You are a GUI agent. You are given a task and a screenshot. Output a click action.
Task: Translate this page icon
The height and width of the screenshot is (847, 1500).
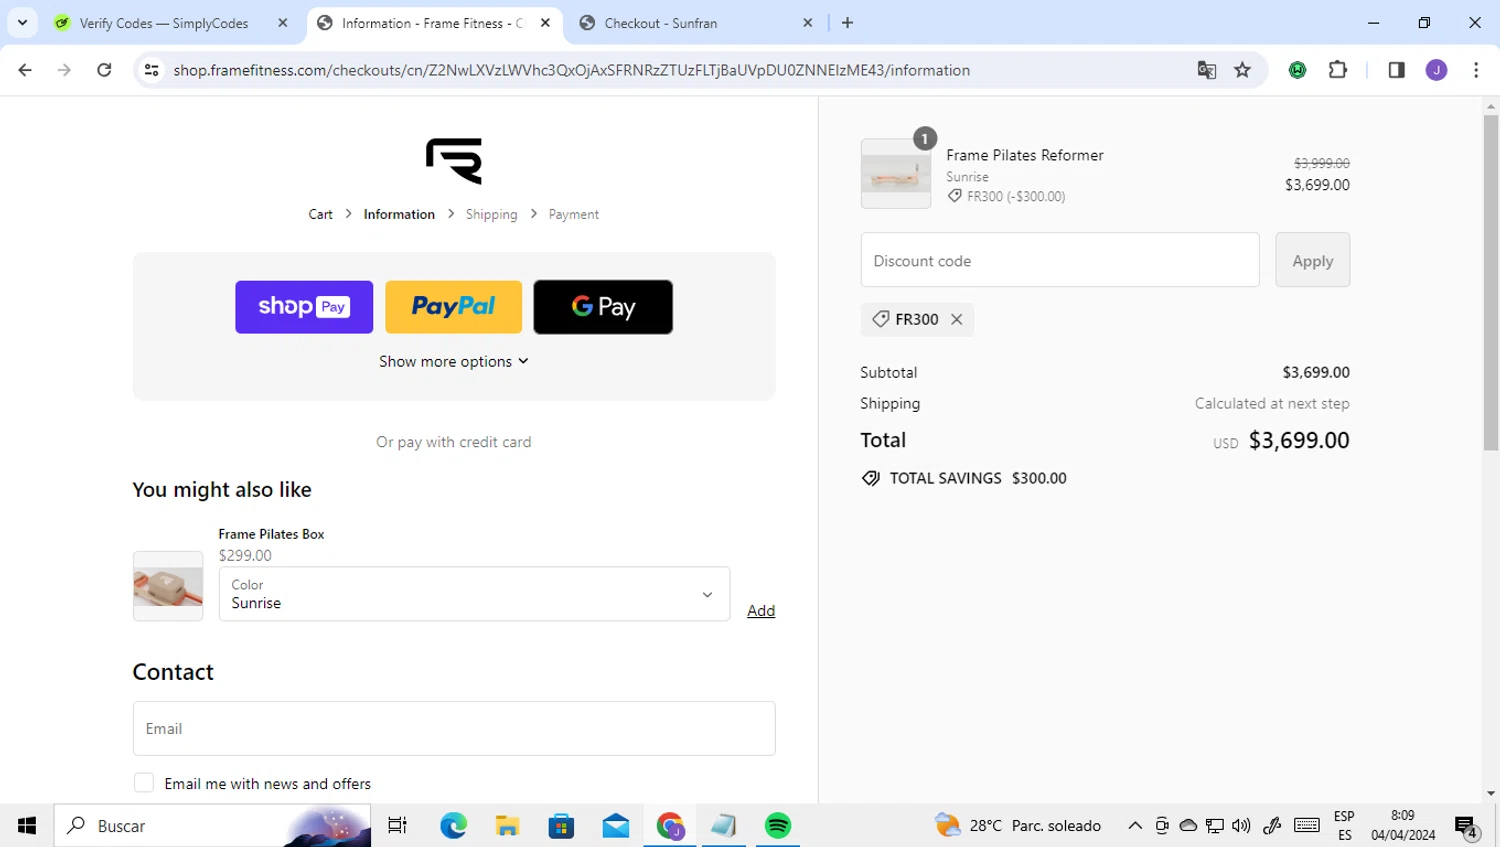pyautogui.click(x=1207, y=70)
